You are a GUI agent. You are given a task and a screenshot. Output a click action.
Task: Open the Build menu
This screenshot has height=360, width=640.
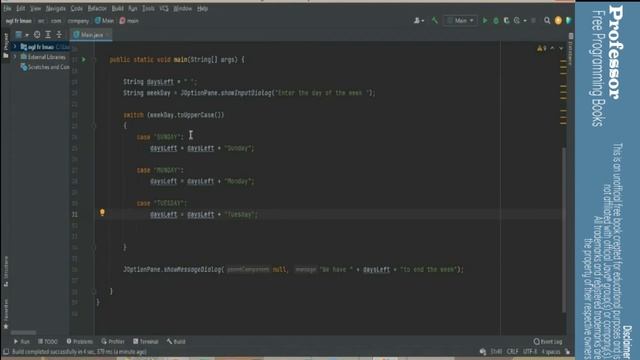pos(118,8)
